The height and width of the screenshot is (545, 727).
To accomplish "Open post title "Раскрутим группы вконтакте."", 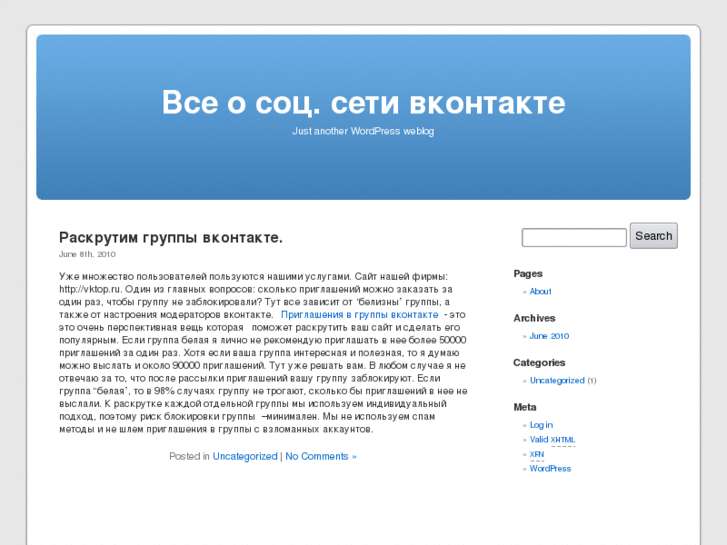I will [171, 237].
